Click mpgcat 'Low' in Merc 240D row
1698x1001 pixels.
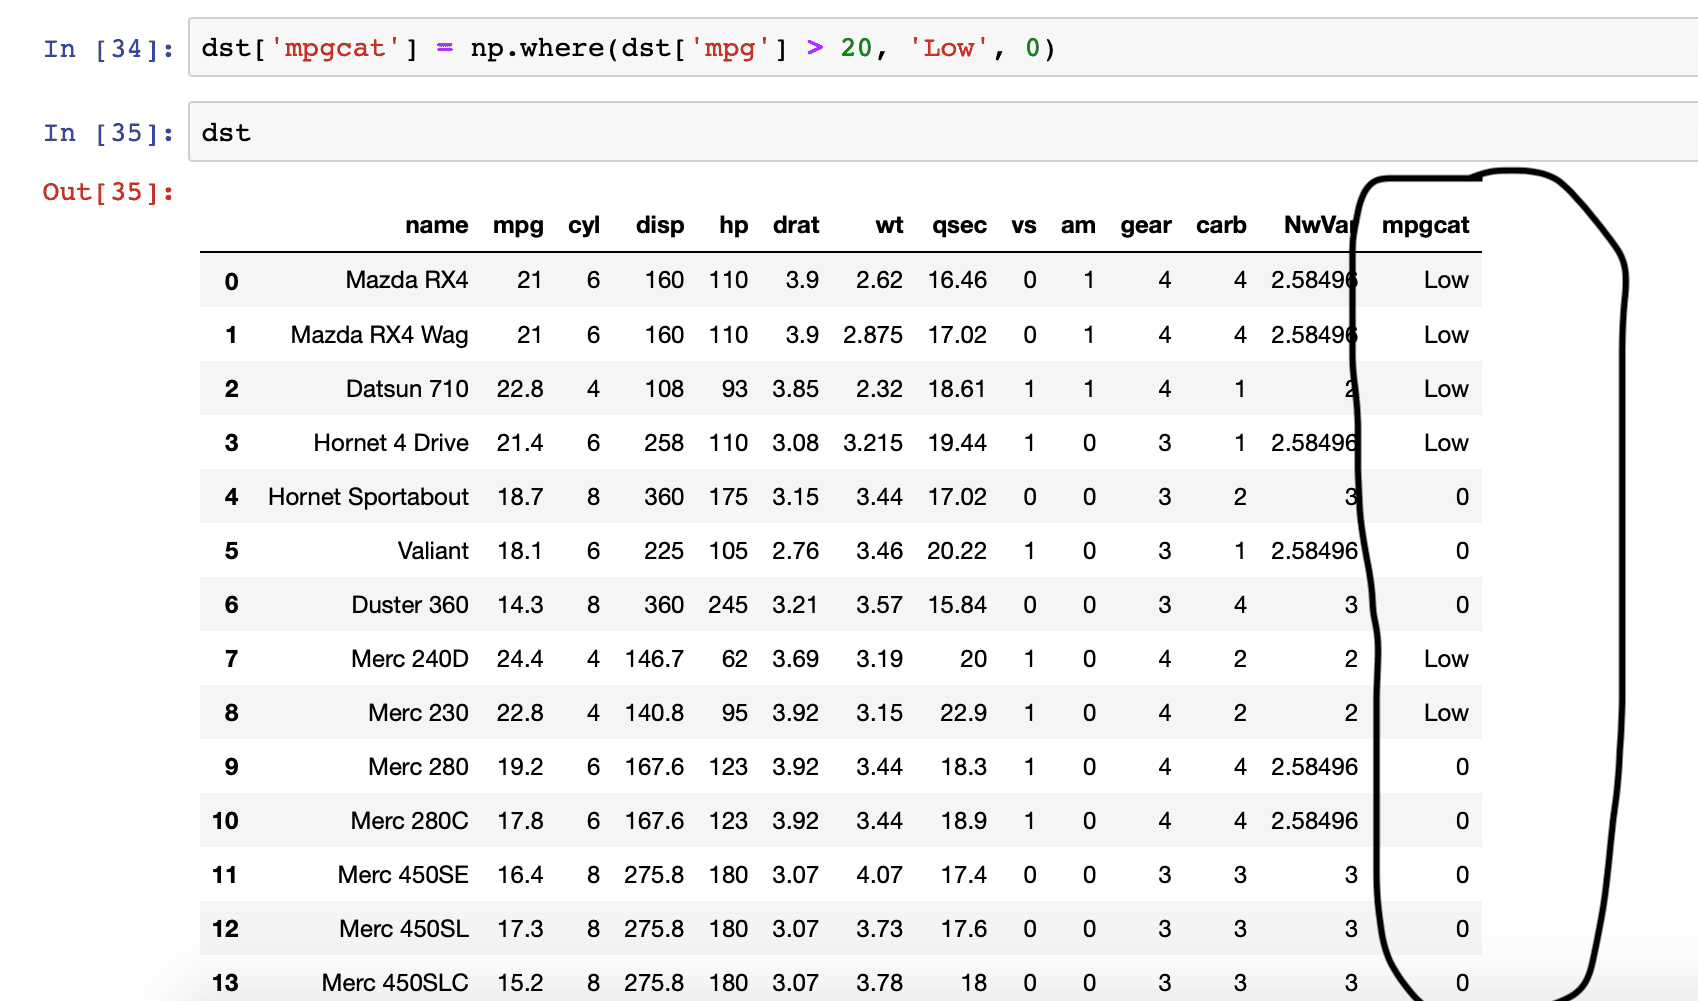tap(1446, 659)
